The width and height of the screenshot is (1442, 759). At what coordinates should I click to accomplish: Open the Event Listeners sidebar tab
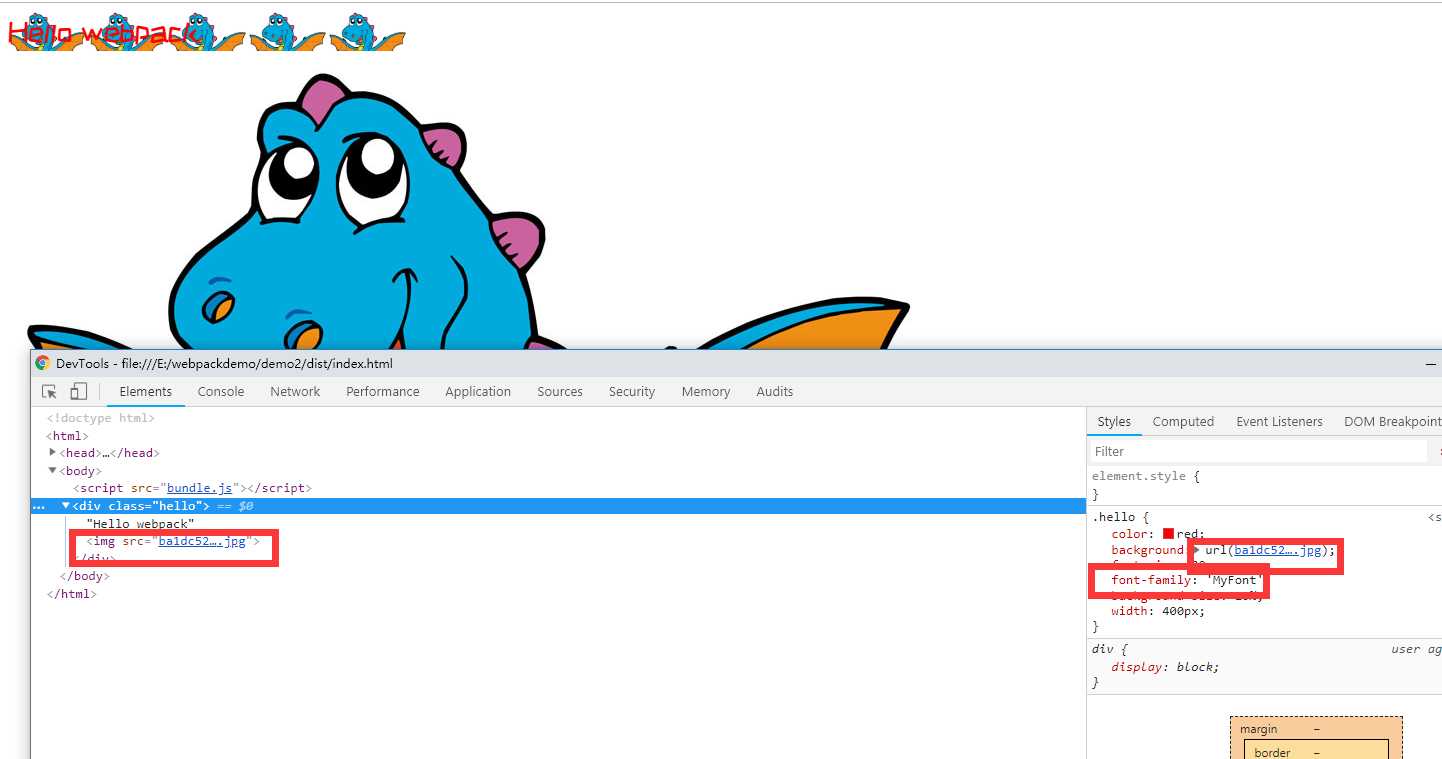coord(1279,421)
